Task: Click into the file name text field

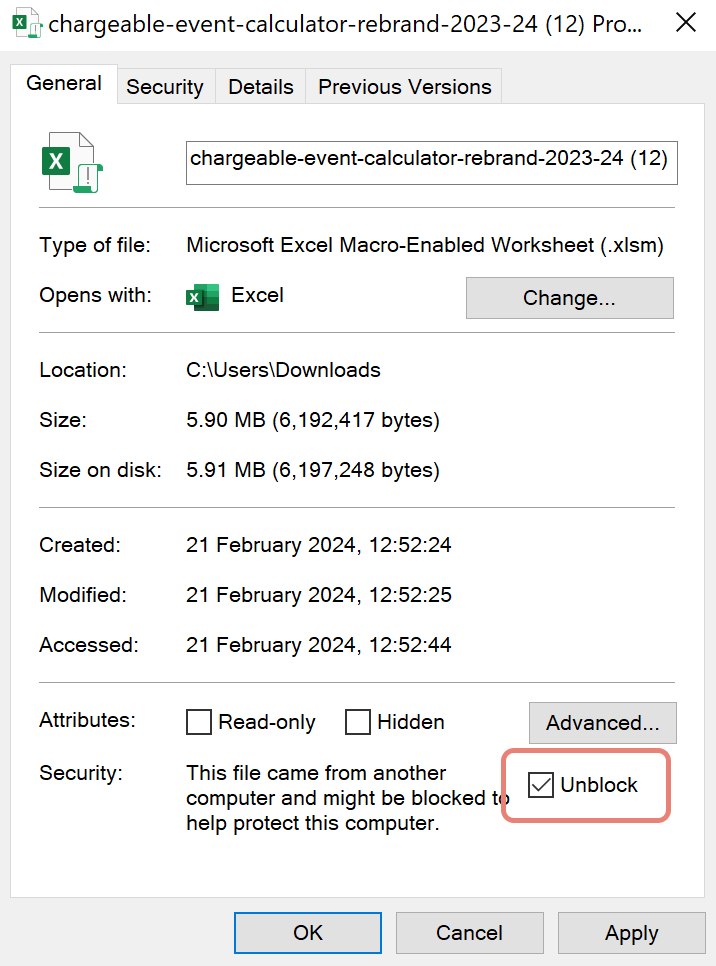Action: coord(431,159)
